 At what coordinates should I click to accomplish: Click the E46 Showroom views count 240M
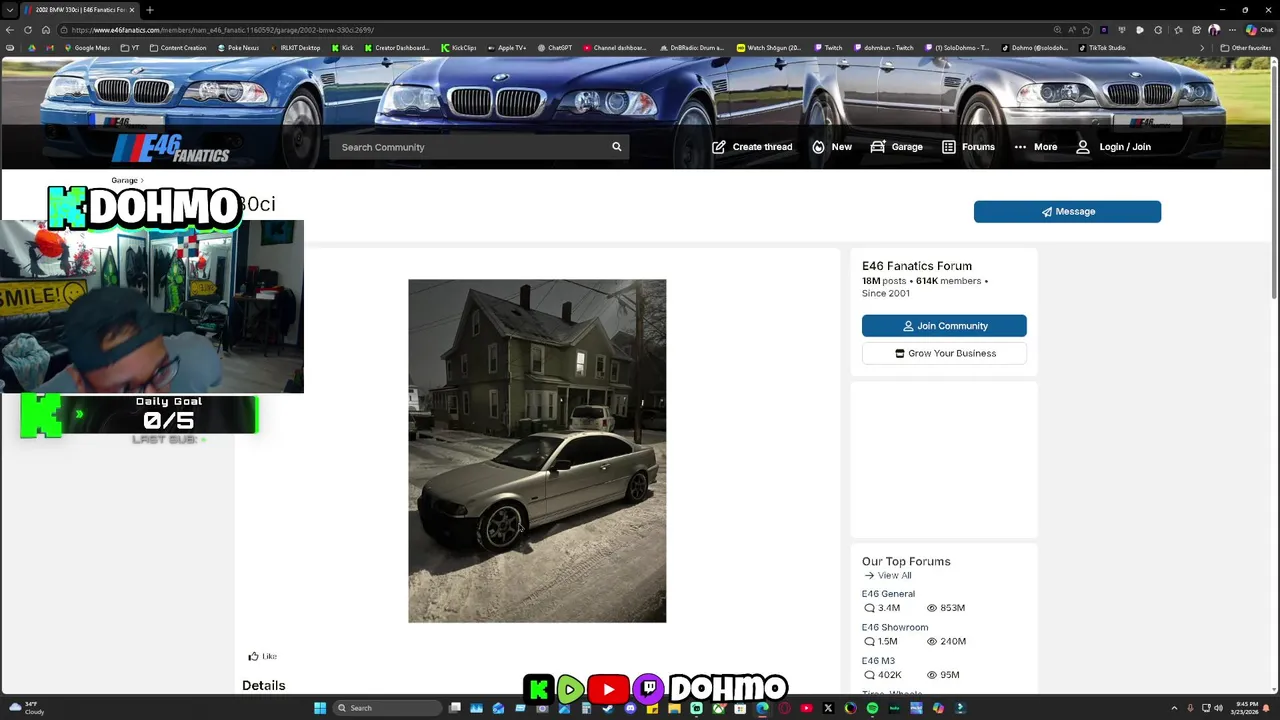[x=946, y=641]
